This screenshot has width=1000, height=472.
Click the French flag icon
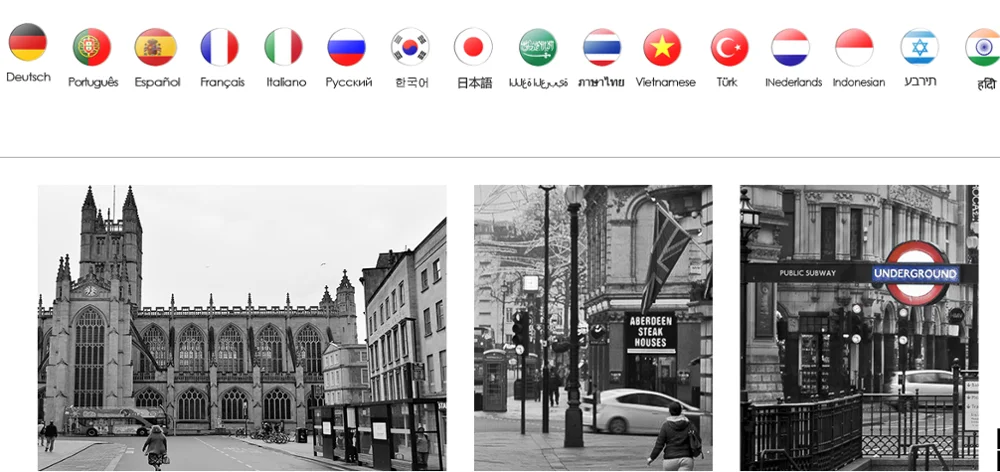tap(220, 47)
